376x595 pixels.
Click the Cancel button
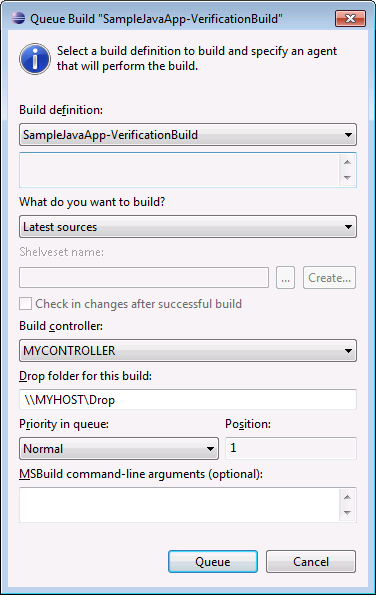pyautogui.click(x=311, y=561)
